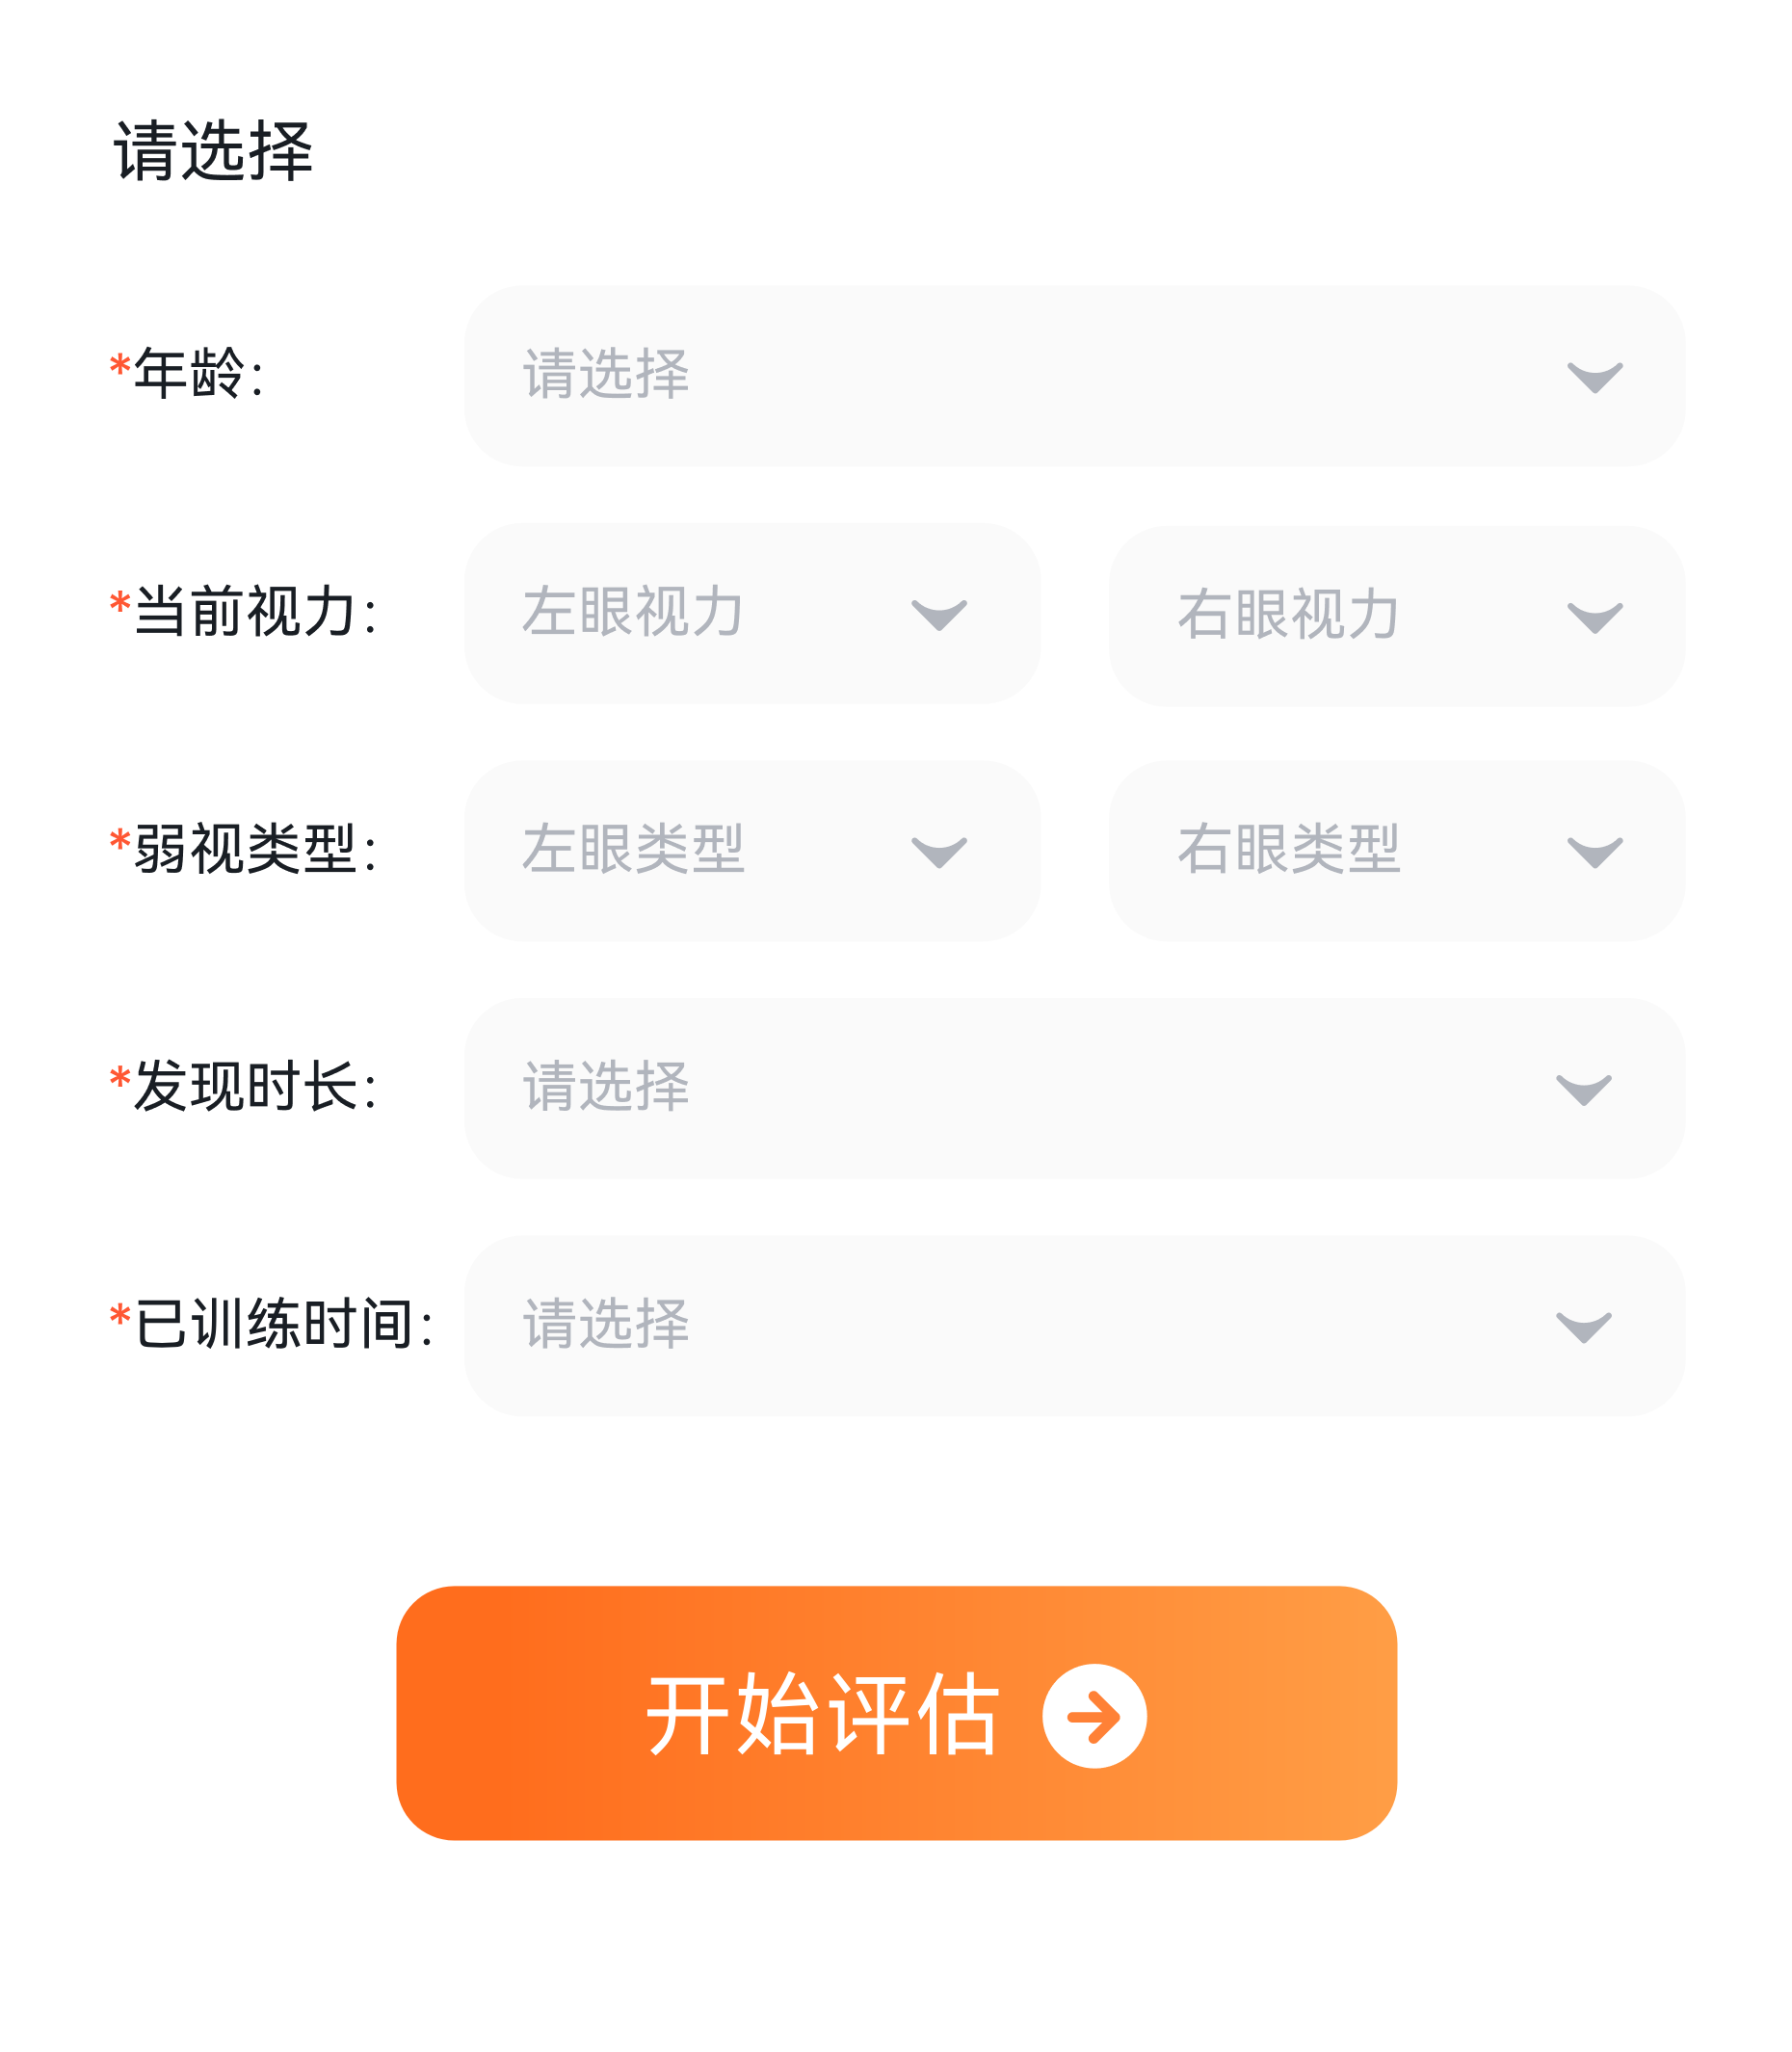Click the chevron arrow beside 右眼类型

(x=1594, y=852)
